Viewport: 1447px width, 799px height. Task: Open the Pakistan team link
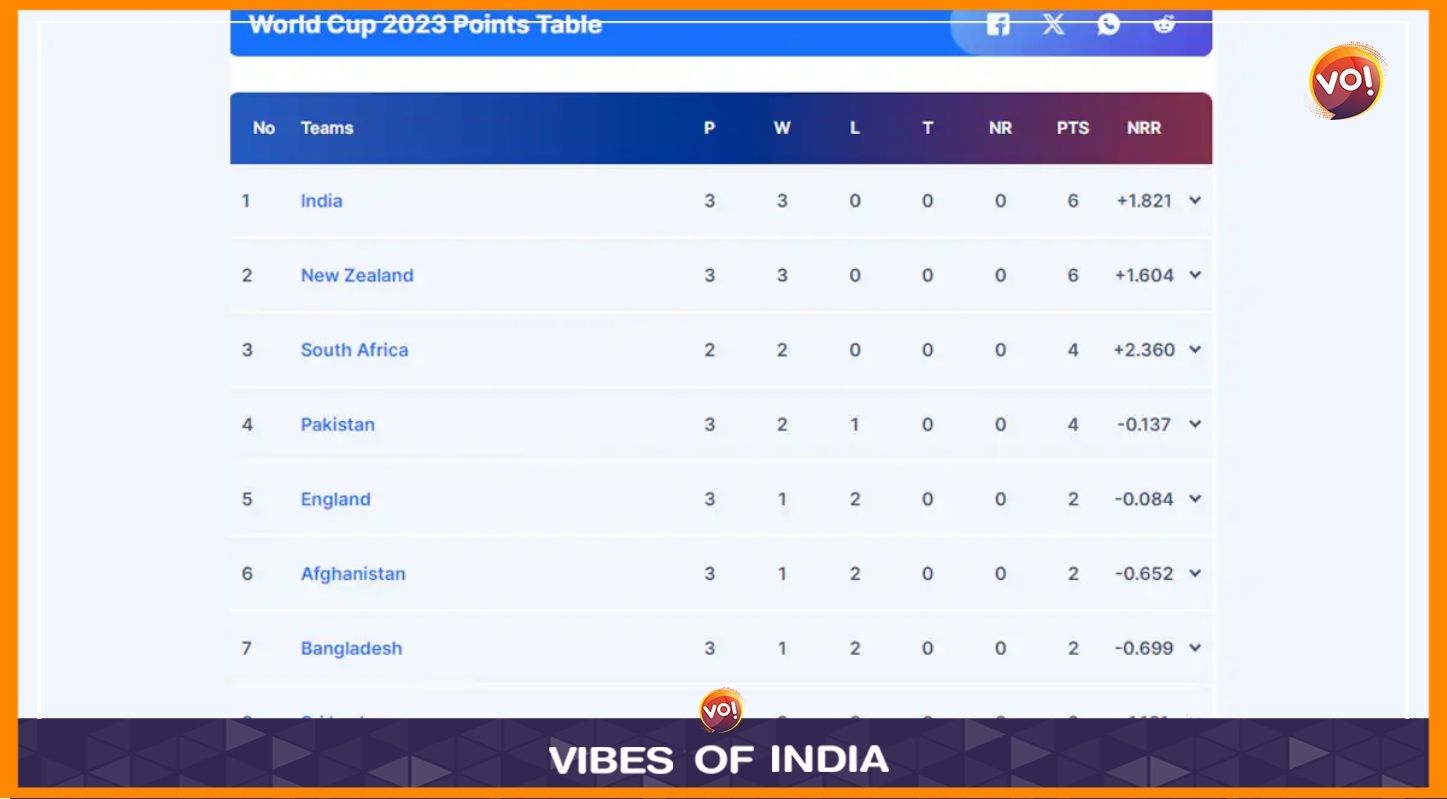pyautogui.click(x=338, y=424)
